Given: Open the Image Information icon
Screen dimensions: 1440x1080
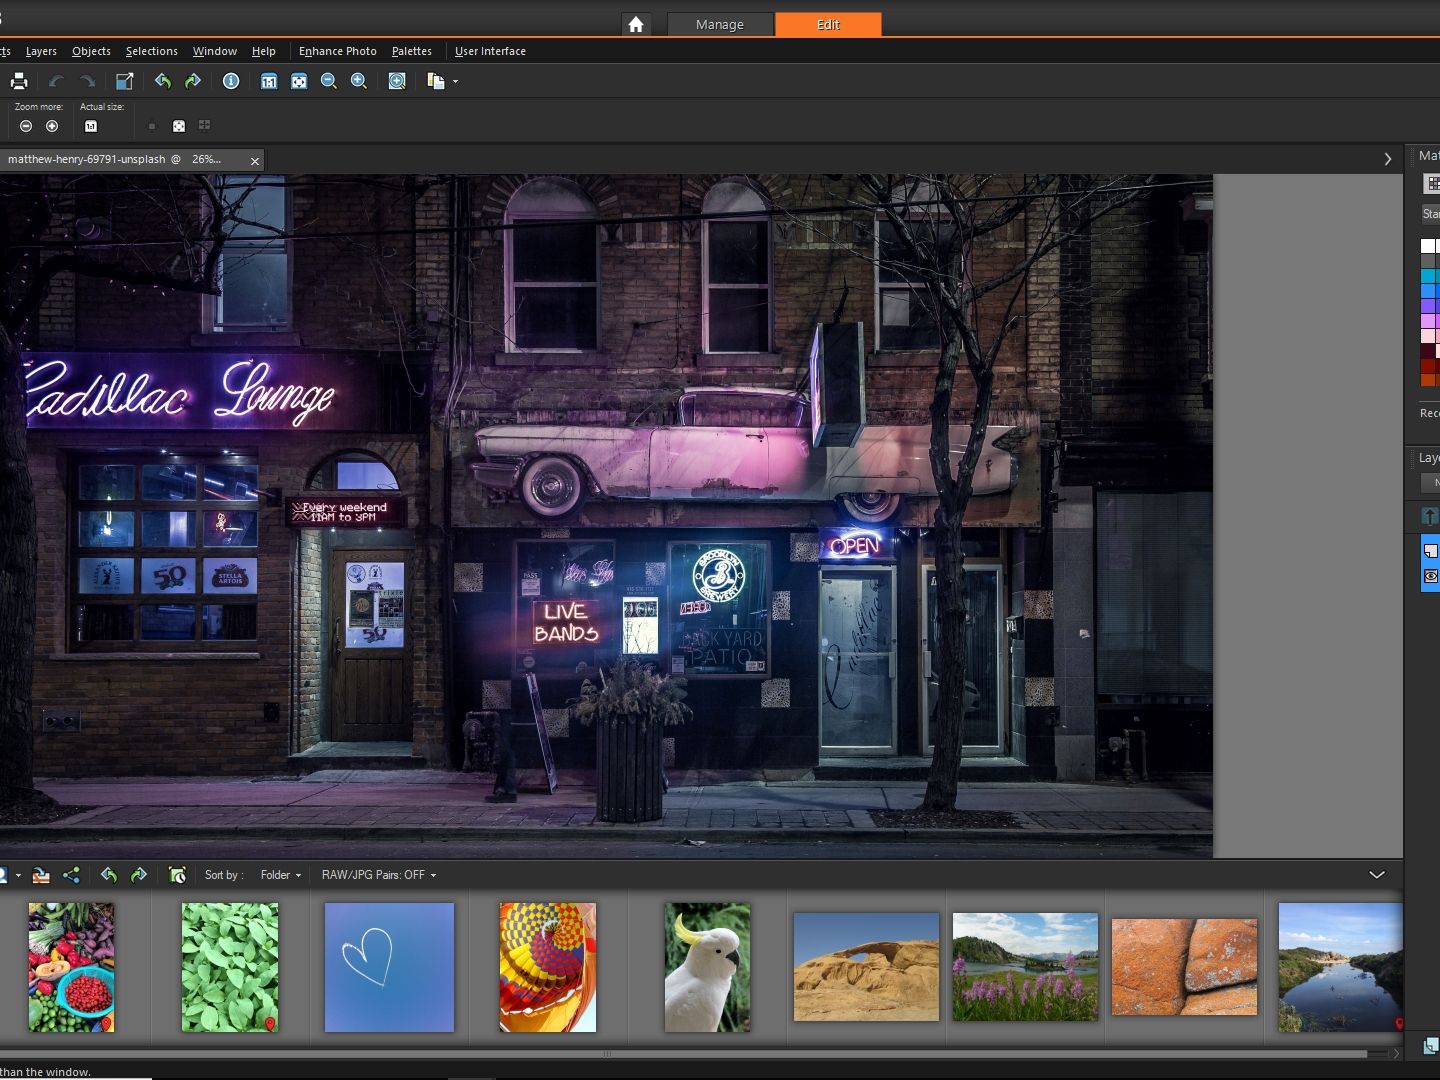Looking at the screenshot, I should 231,81.
